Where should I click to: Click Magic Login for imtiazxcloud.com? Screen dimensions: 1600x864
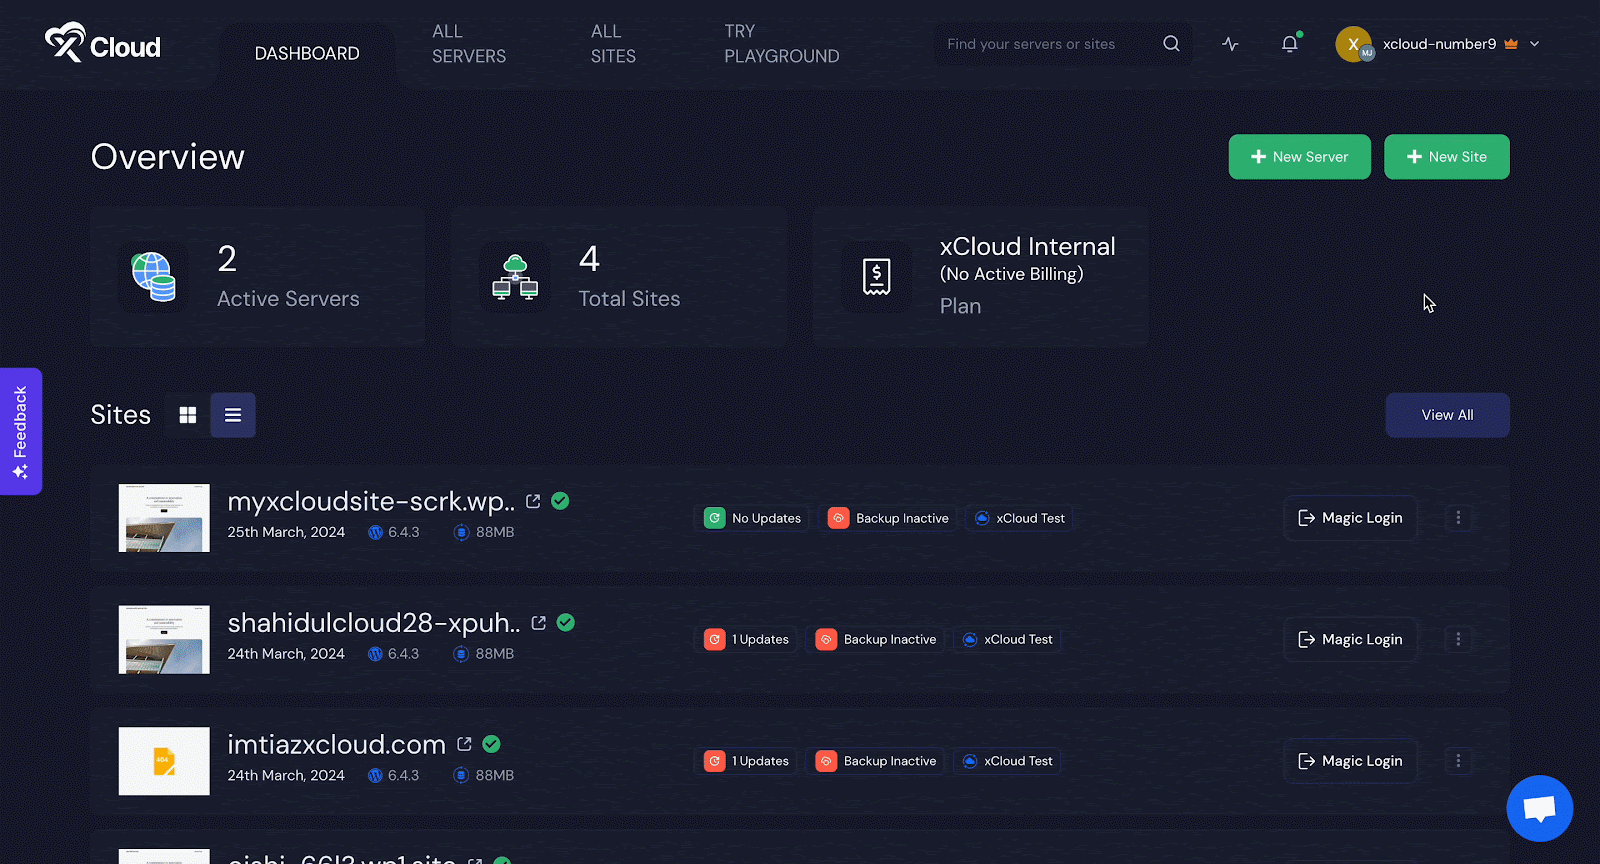1350,761
